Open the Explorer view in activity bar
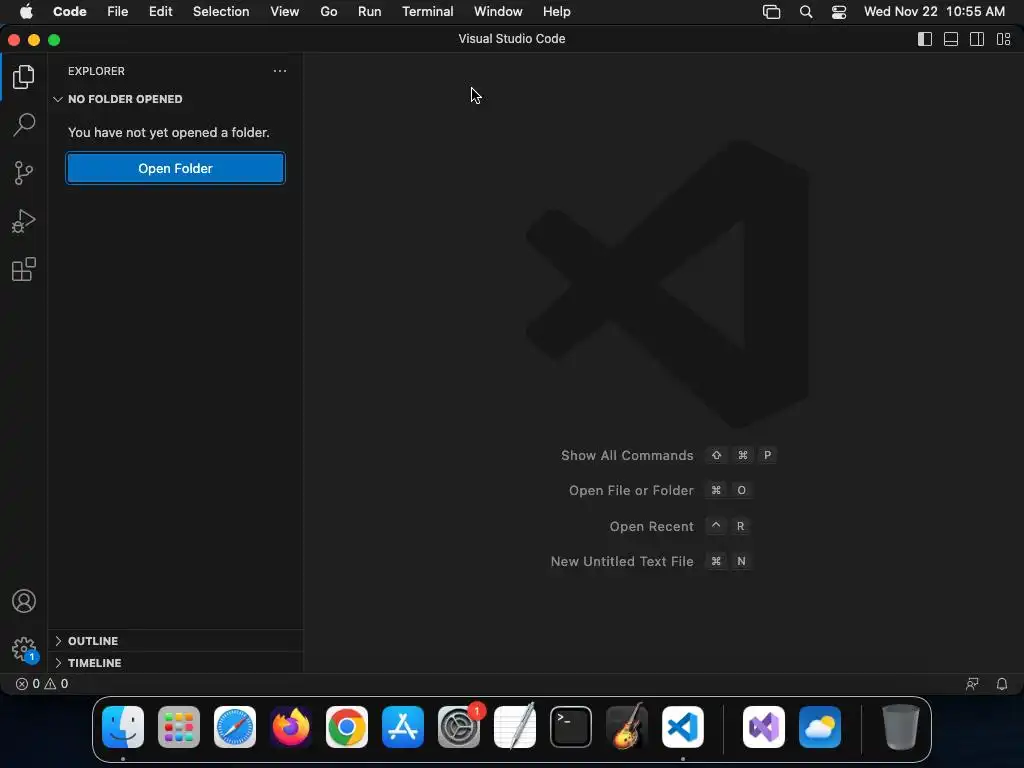Viewport: 1024px width, 768px height. (24, 77)
